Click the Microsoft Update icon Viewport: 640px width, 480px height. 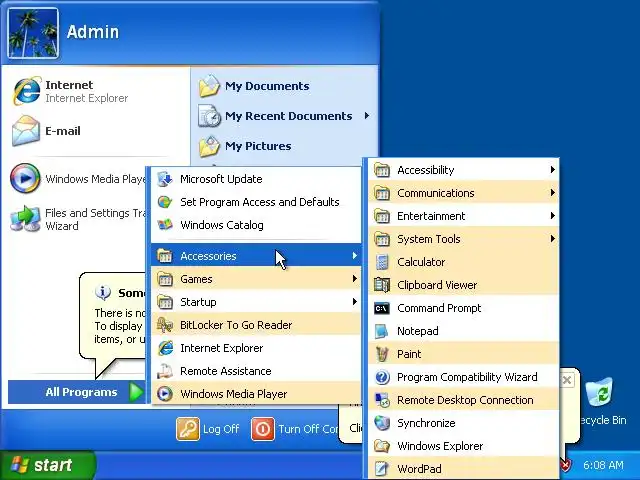point(165,179)
